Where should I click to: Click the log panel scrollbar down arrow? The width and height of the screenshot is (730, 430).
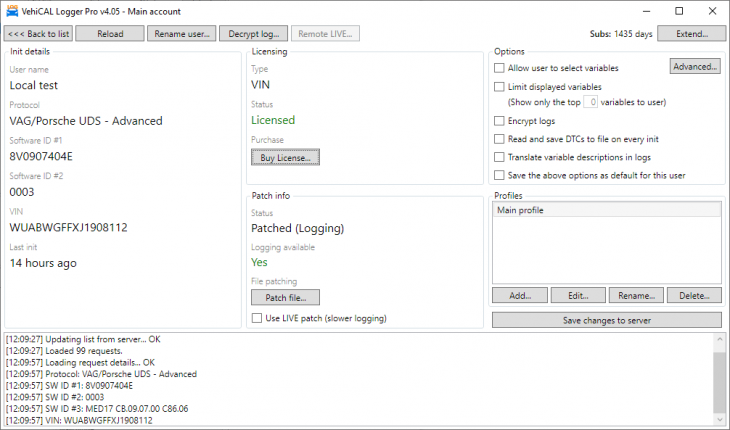coord(717,419)
